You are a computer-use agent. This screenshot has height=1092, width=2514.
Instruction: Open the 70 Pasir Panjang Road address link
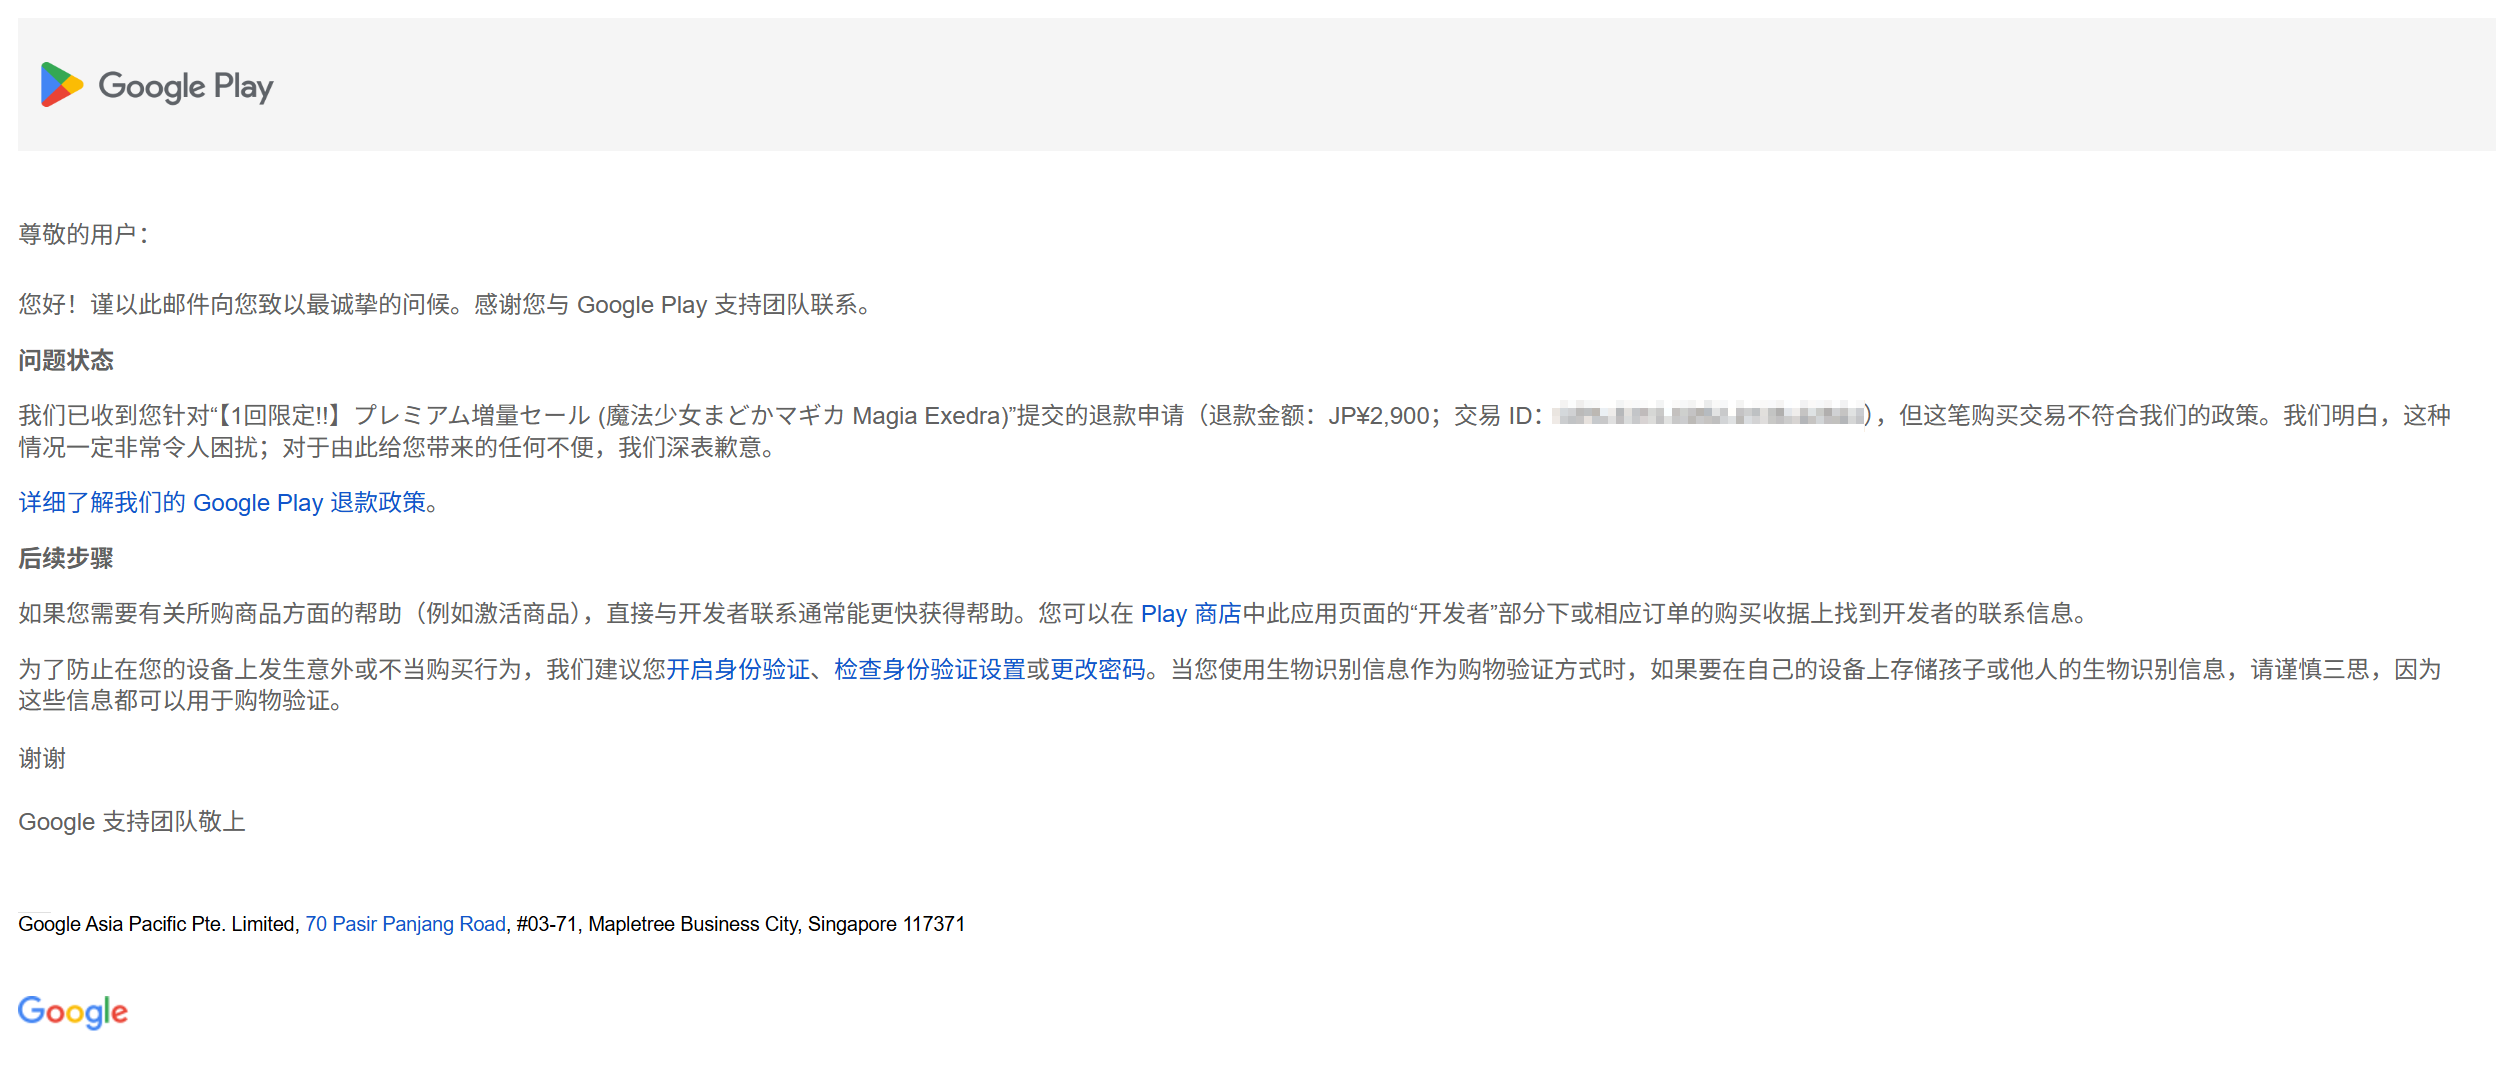(x=405, y=924)
